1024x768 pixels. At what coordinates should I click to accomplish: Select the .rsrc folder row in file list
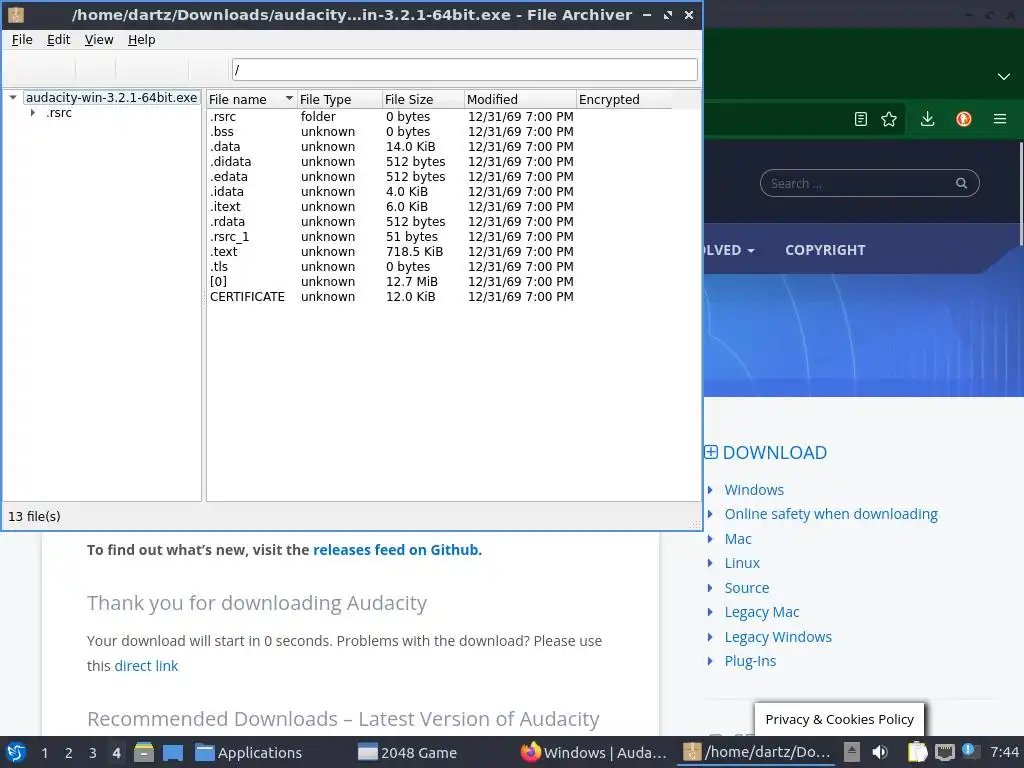(x=440, y=116)
